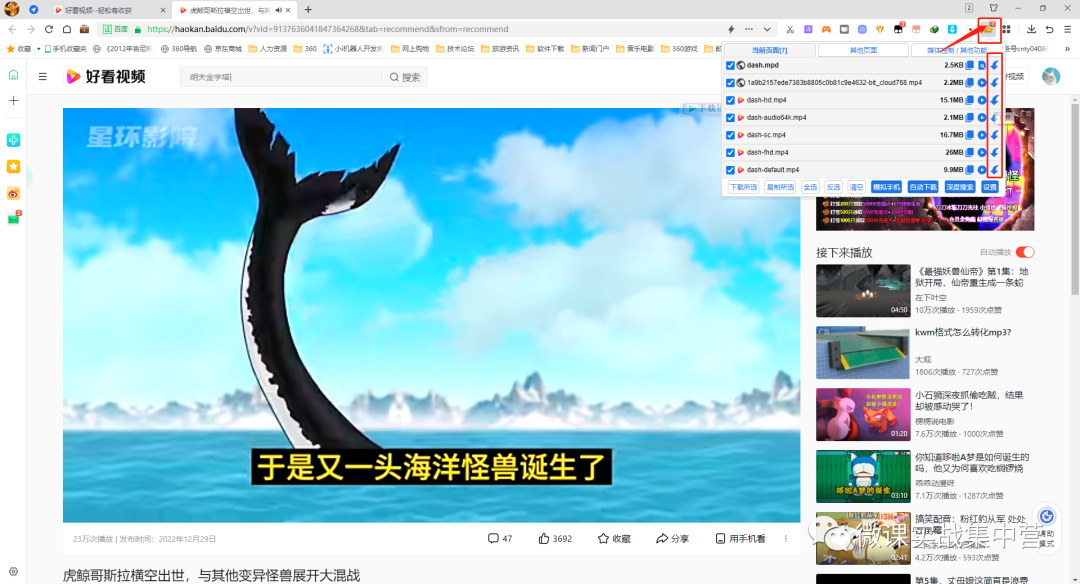
Task: Switch to the 好看视频--轻松有收获 browser tab
Action: 109,10
